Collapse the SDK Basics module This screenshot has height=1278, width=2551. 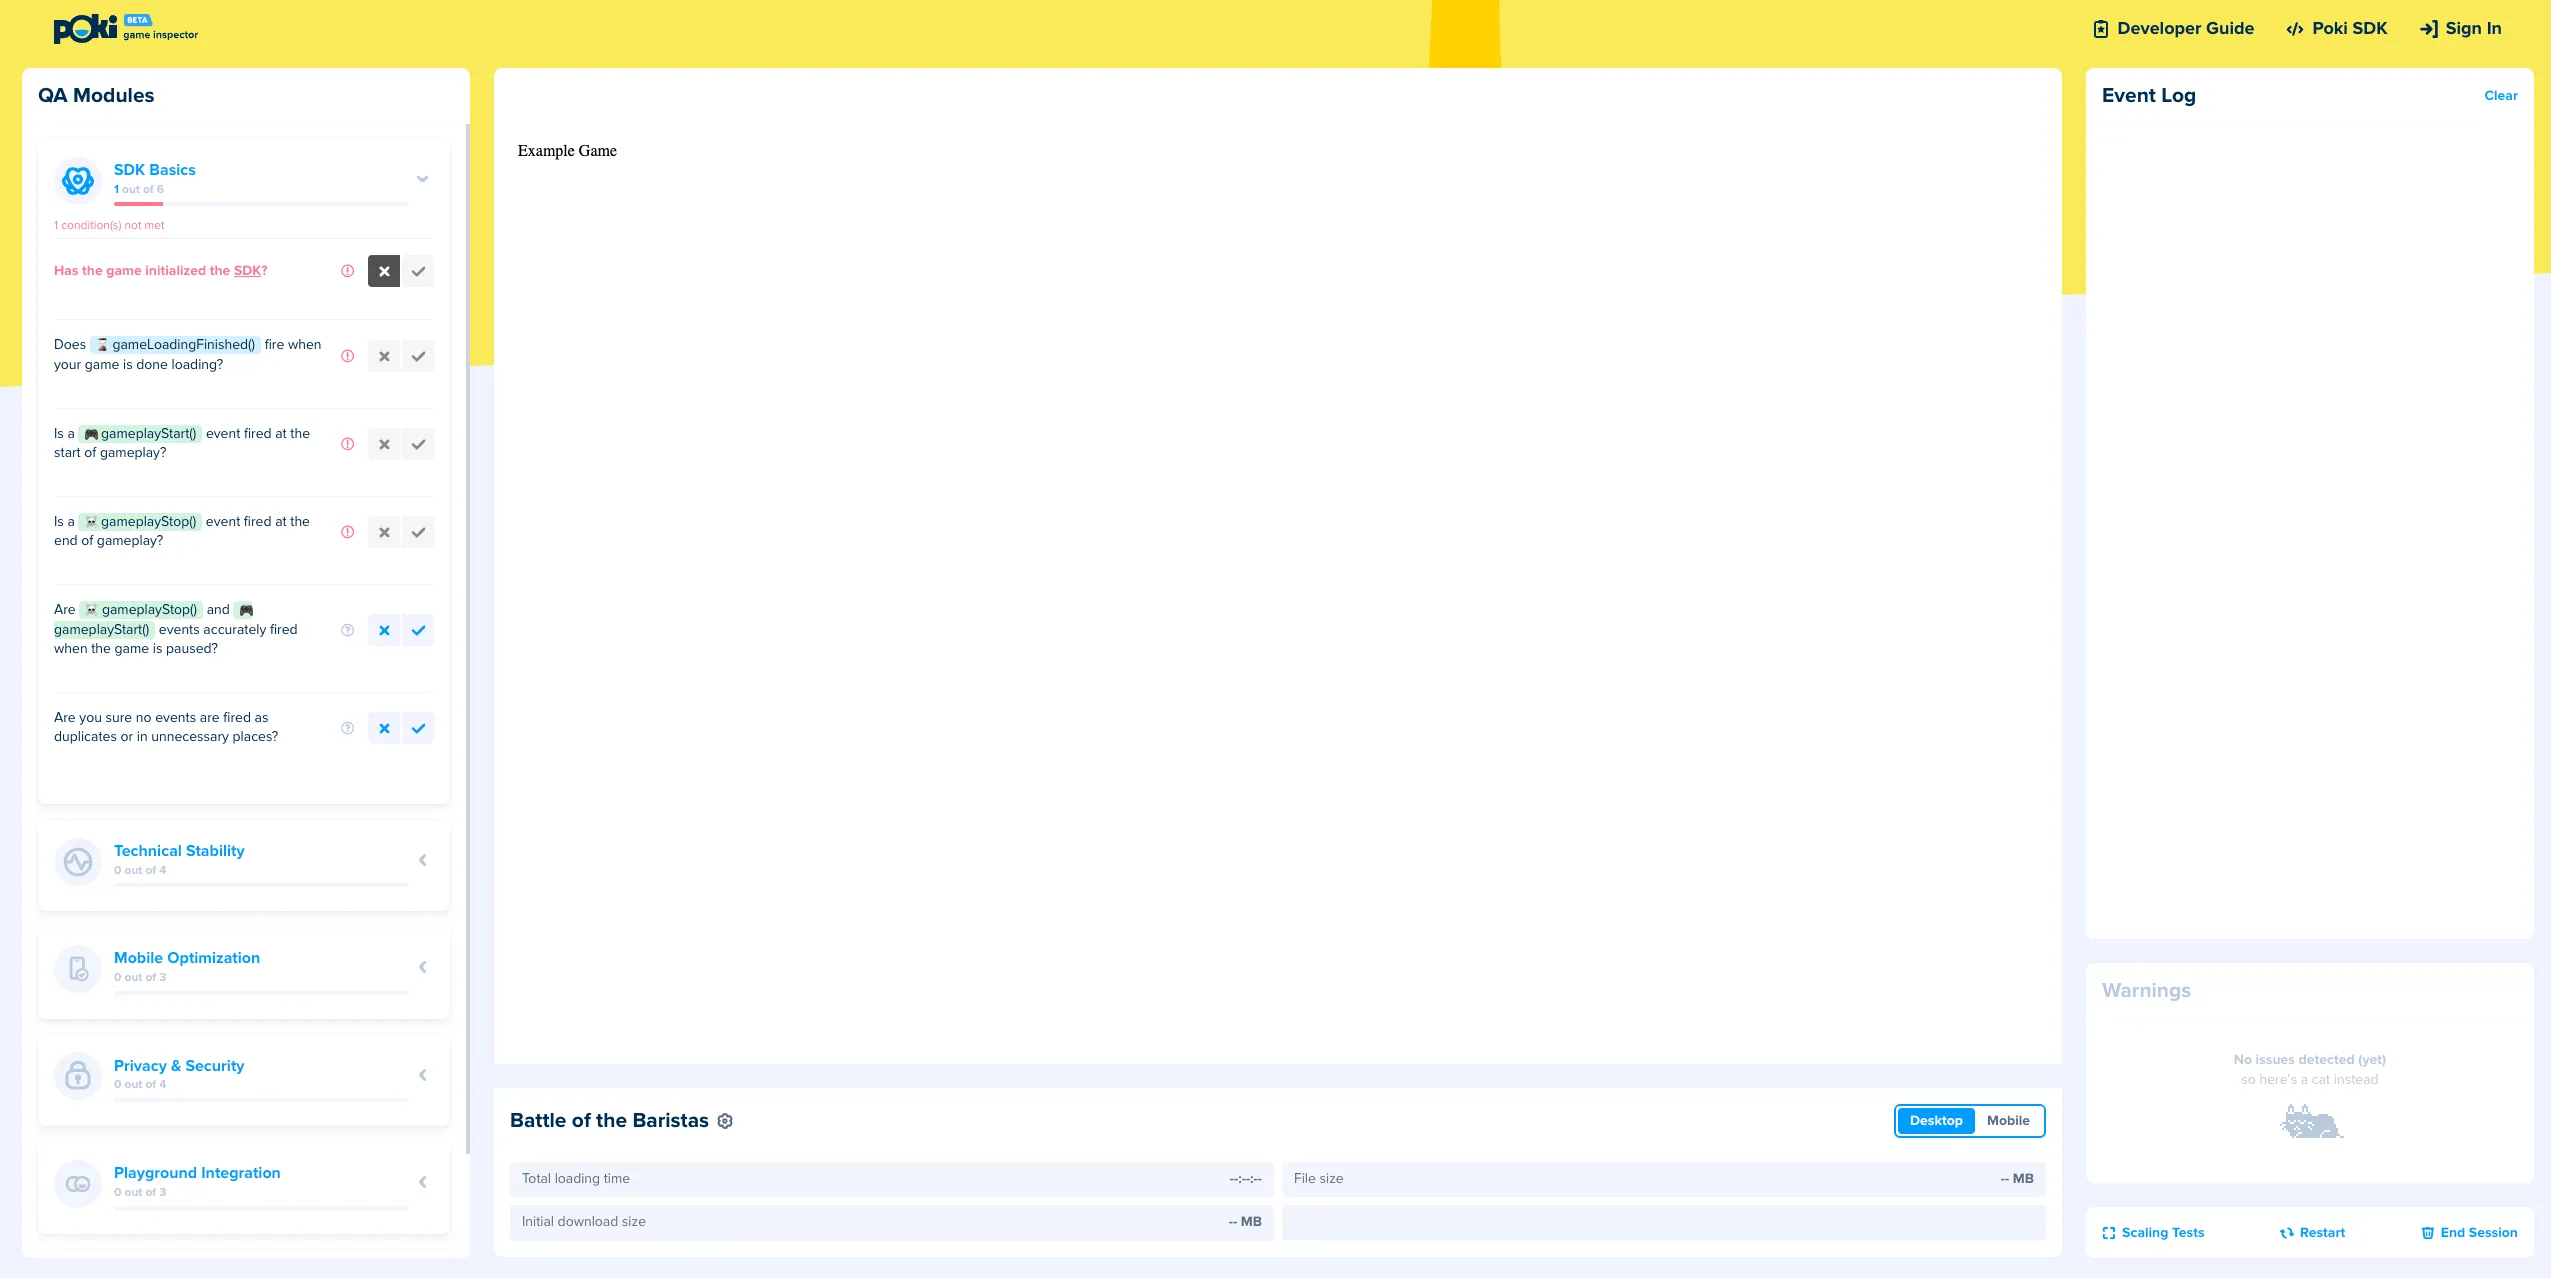(x=423, y=179)
